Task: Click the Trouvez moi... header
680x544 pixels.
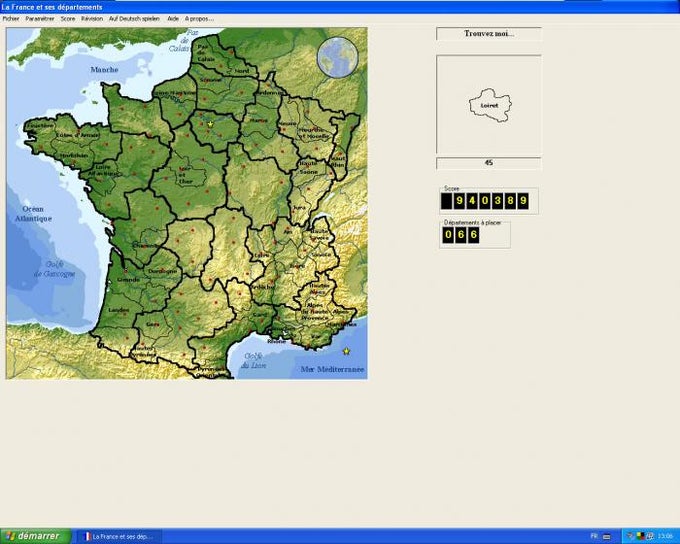Action: point(489,33)
